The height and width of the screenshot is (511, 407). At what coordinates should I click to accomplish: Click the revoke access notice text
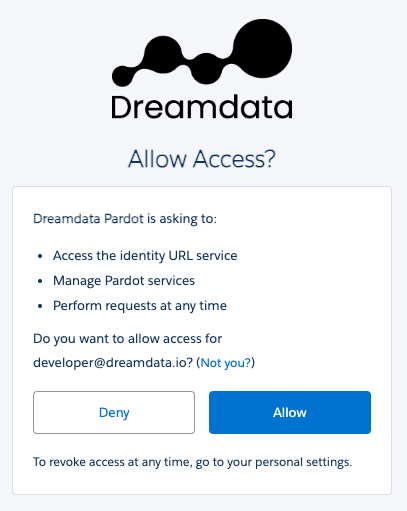[192, 462]
